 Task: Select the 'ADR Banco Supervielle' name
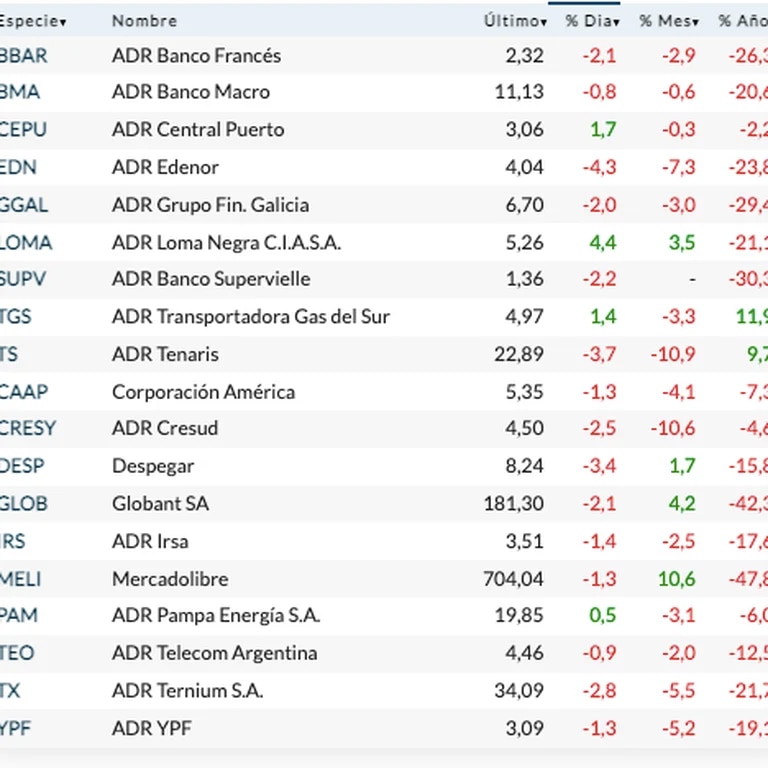pyautogui.click(x=211, y=279)
